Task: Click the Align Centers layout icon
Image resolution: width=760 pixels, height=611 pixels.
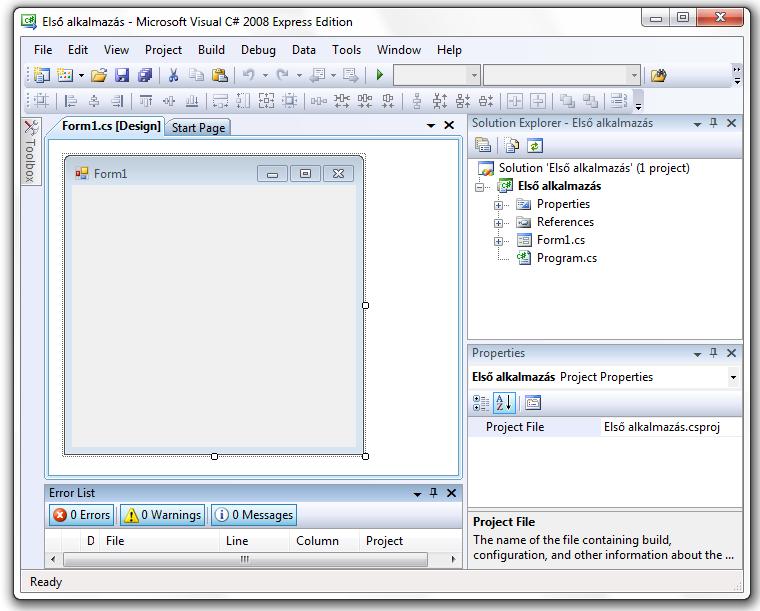Action: pos(94,101)
